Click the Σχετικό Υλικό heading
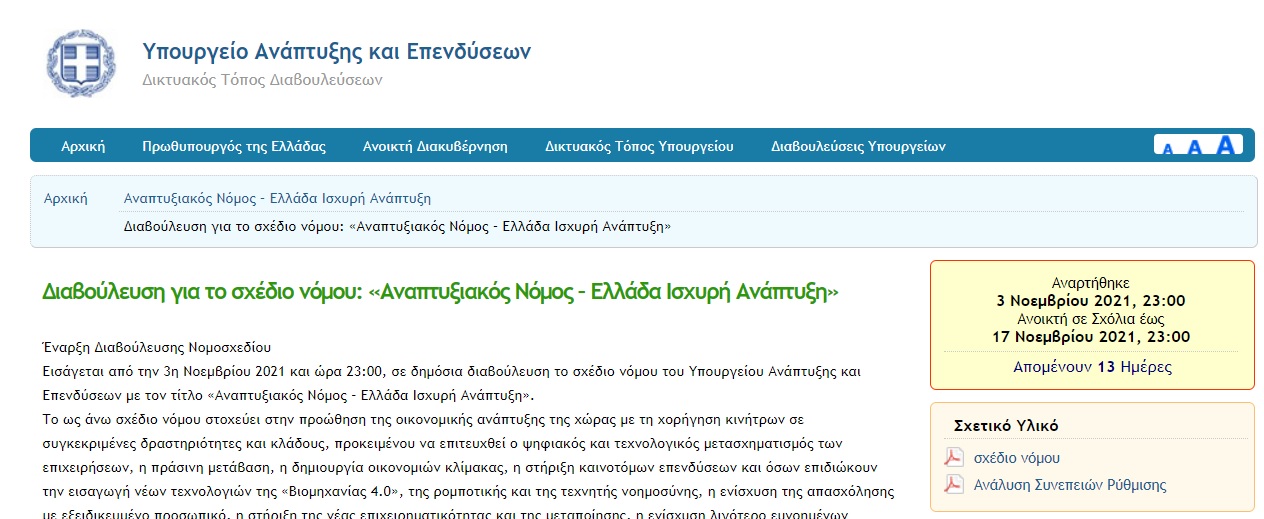 point(1006,425)
